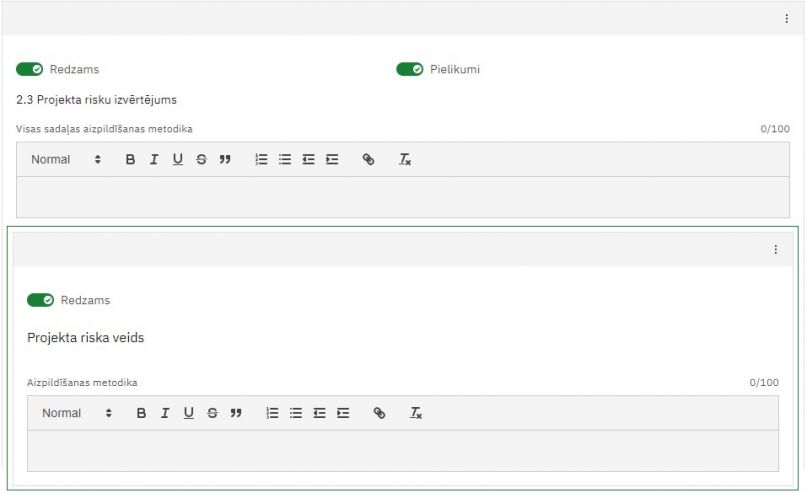Open three-dot menu of Projekta riska veids card
Viewport: 807px width, 493px height.
[x=775, y=250]
